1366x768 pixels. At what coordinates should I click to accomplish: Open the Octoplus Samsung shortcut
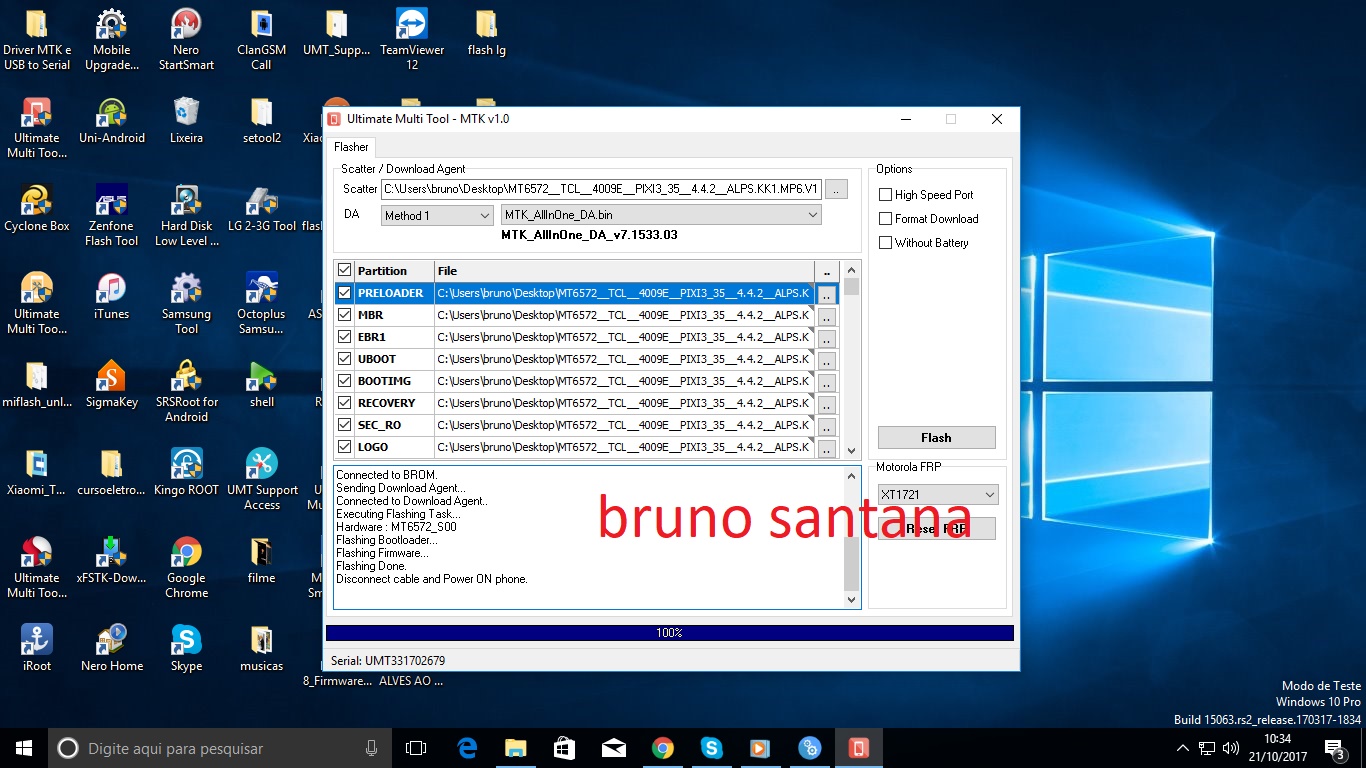[261, 304]
